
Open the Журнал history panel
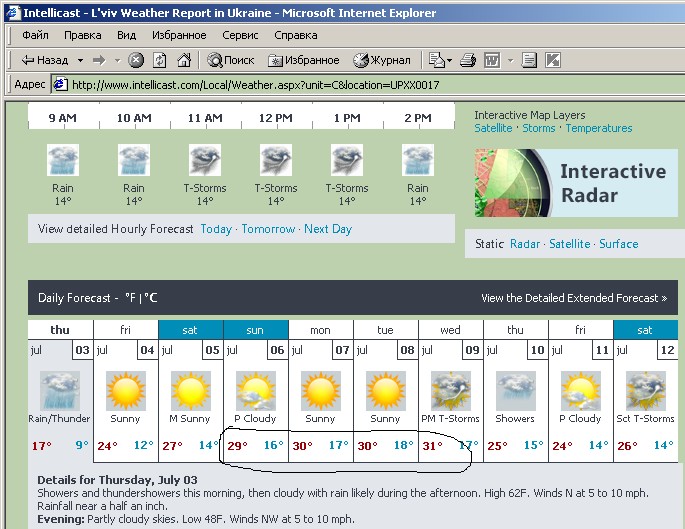(382, 60)
